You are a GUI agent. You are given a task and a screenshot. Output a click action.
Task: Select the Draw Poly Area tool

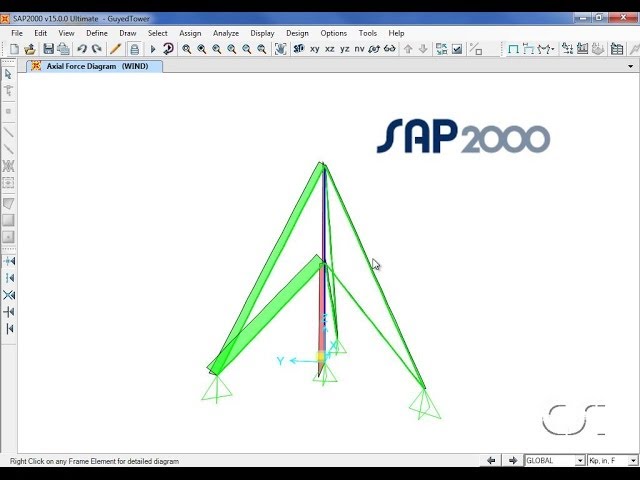coord(8,203)
